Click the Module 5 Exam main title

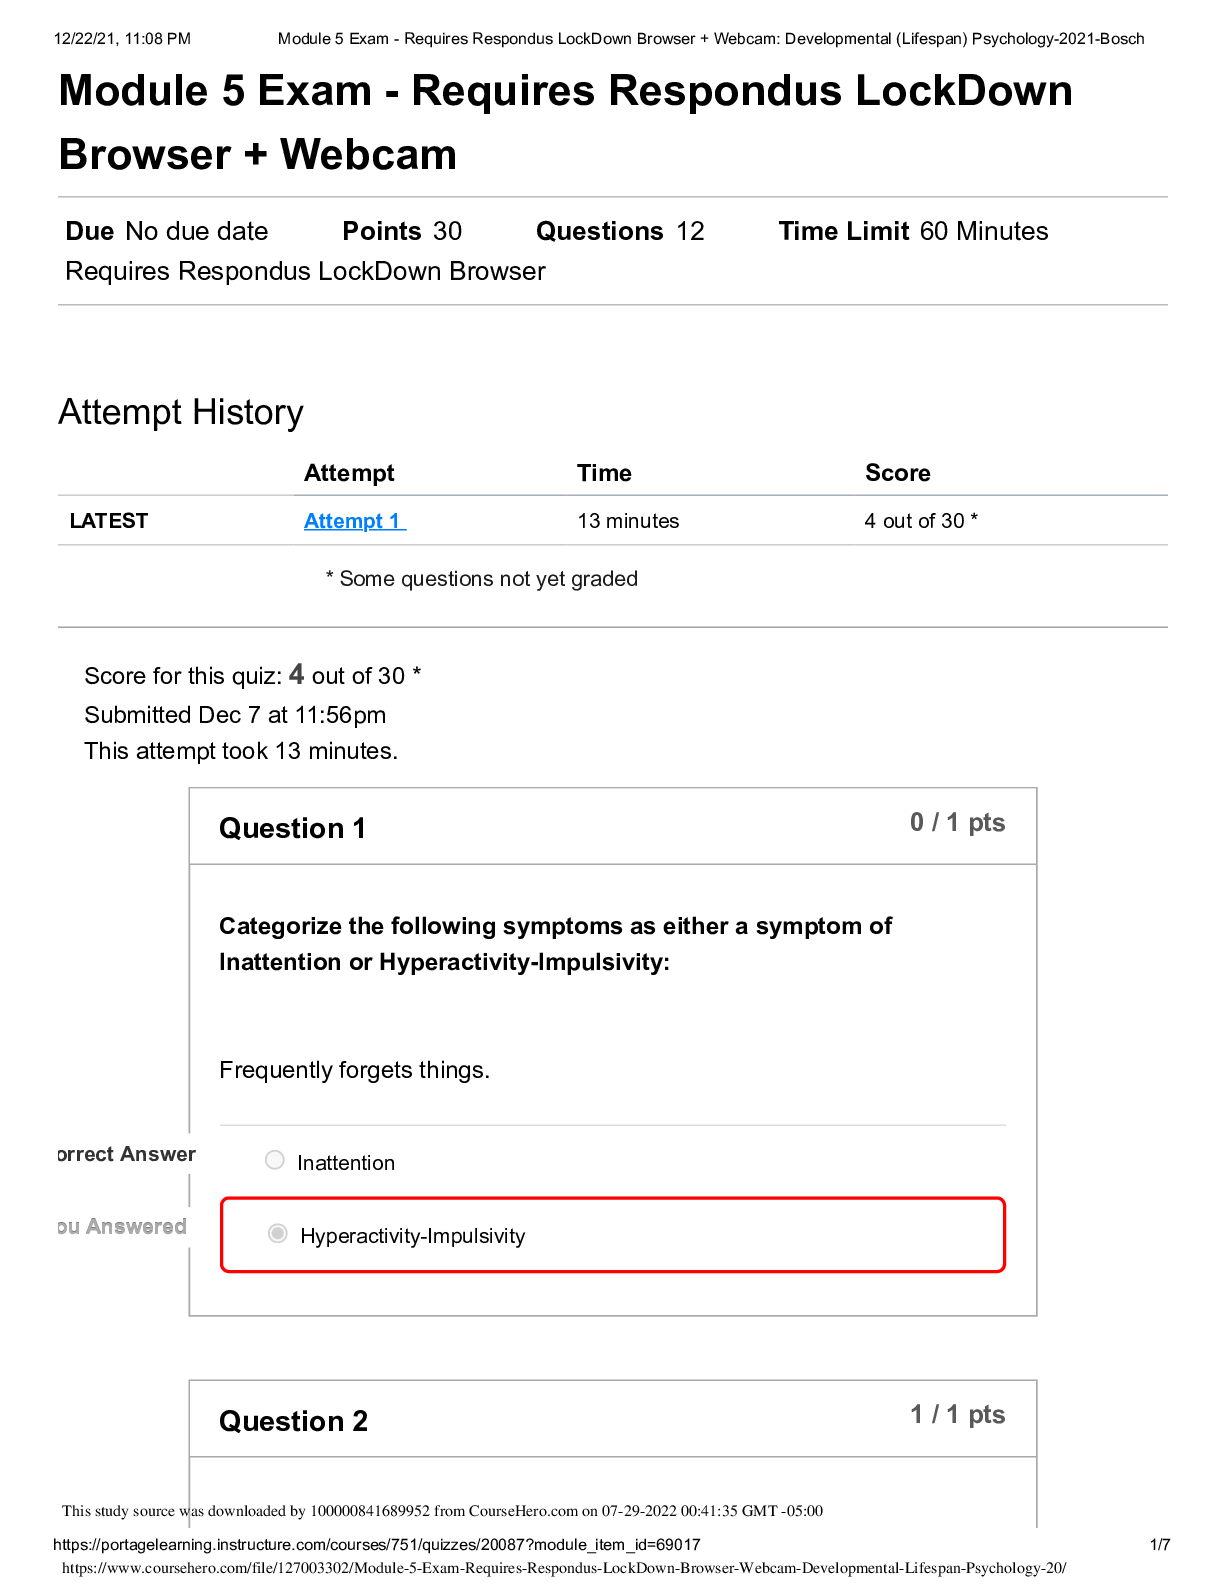coord(565,122)
